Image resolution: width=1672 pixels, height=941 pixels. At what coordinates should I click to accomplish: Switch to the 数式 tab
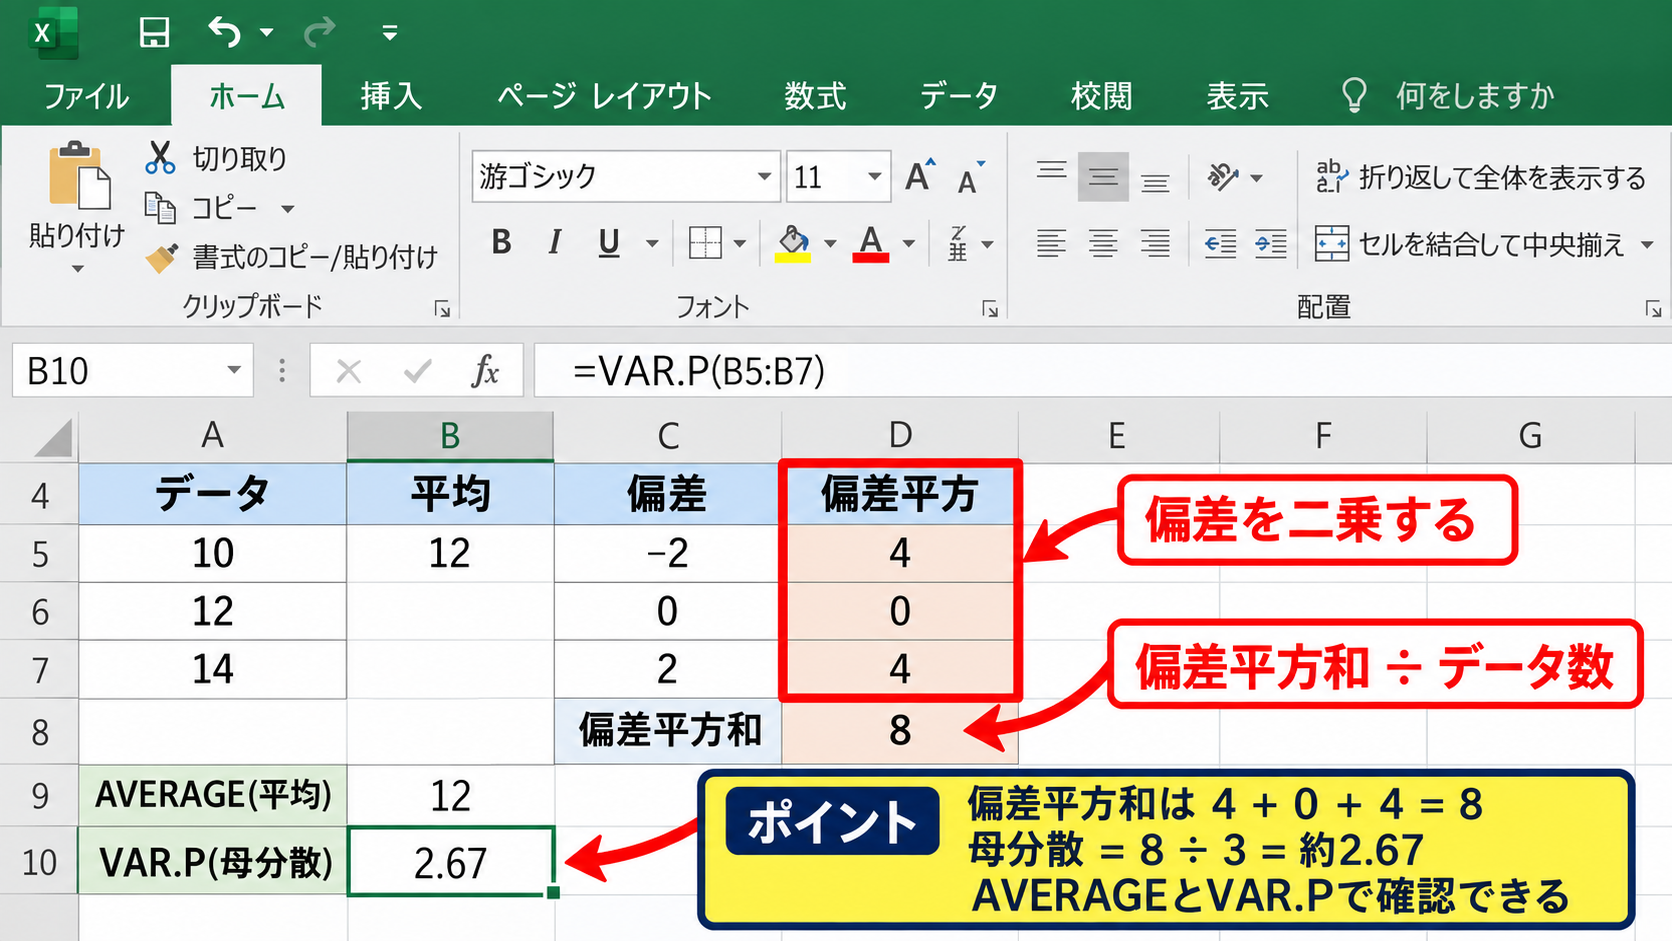point(815,96)
